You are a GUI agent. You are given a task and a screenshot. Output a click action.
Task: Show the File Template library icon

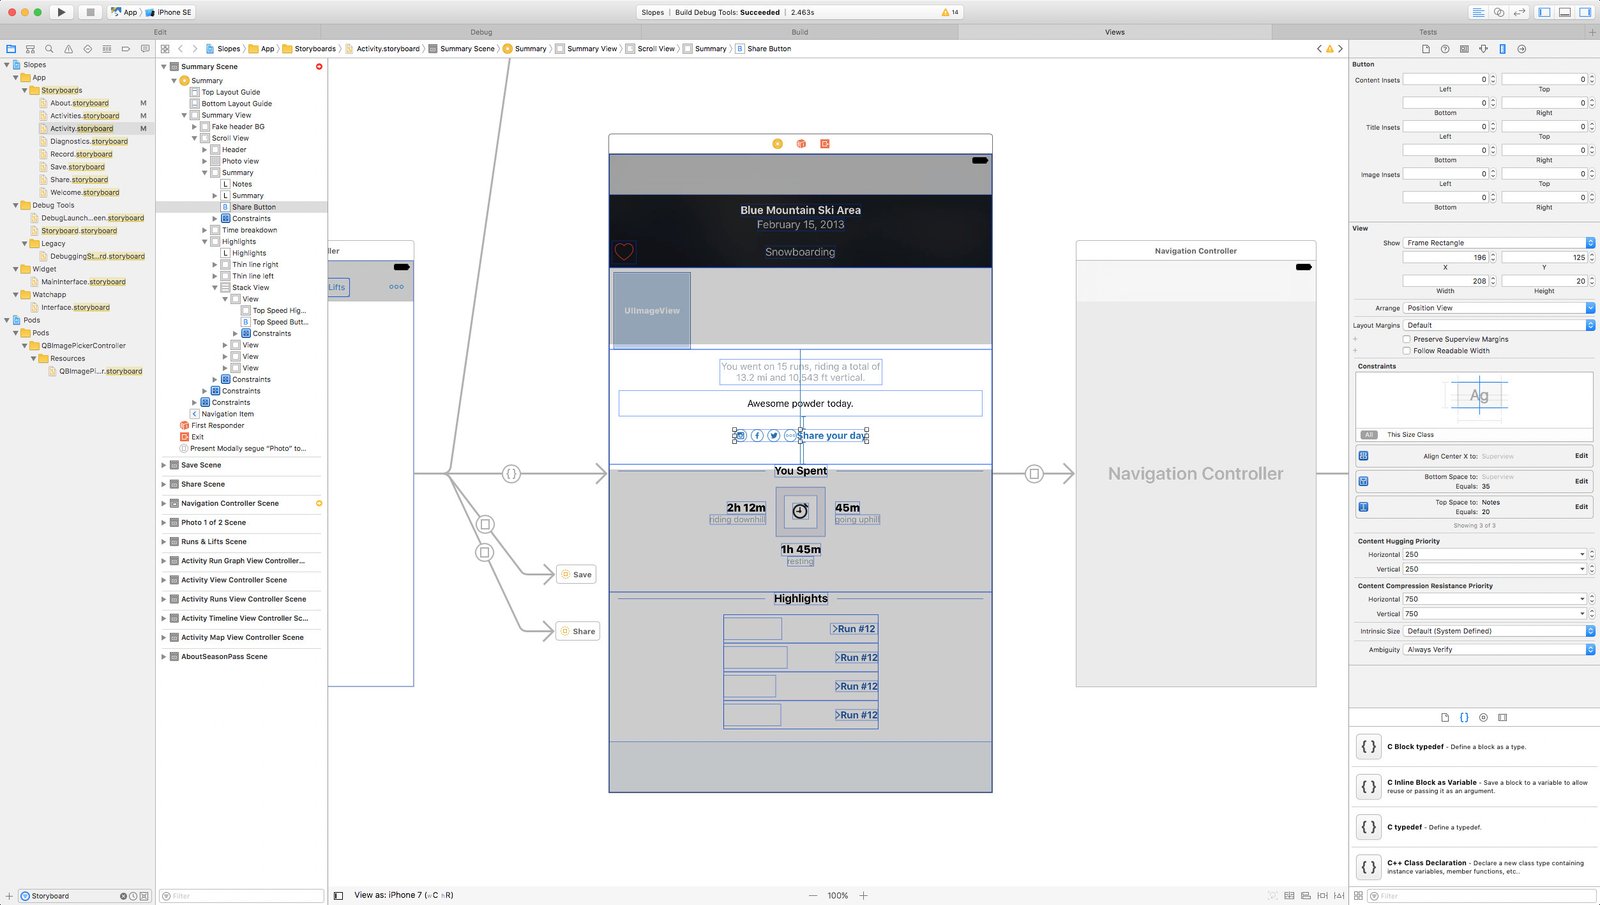[x=1445, y=717]
